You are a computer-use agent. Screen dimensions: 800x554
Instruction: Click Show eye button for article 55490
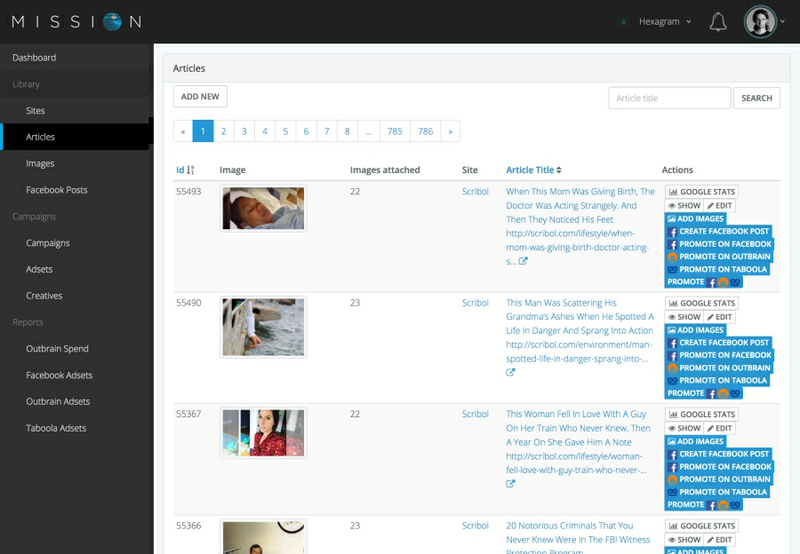pos(684,317)
